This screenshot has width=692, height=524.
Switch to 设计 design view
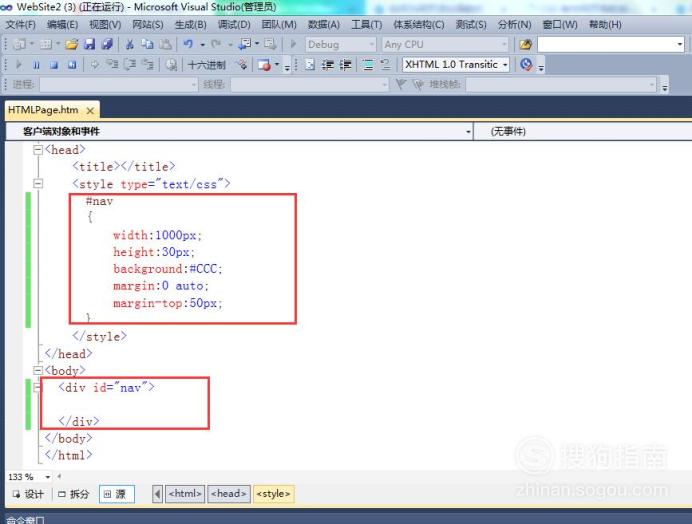tap(29, 494)
